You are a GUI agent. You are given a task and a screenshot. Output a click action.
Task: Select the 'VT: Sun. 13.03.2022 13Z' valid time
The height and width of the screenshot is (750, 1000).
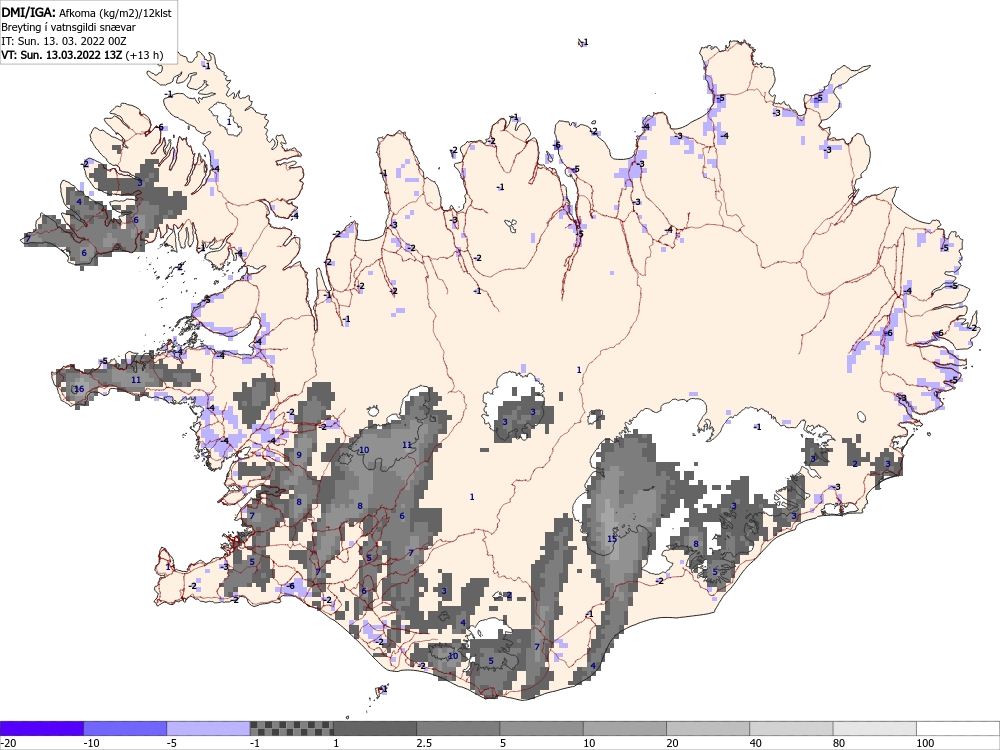[x=61, y=55]
